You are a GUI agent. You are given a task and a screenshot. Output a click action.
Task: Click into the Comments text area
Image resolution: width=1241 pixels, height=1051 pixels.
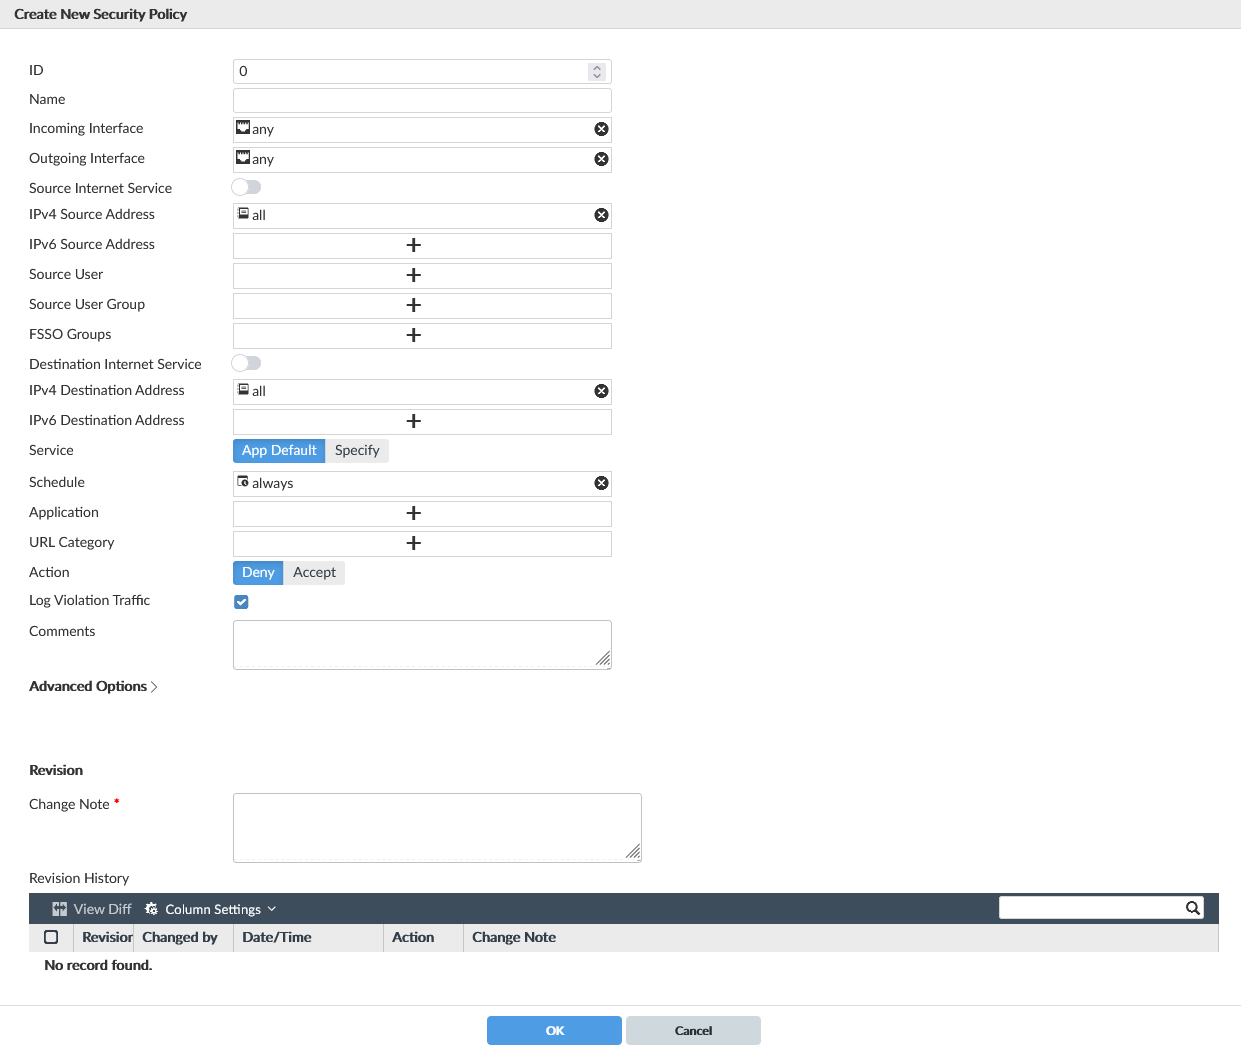(422, 645)
